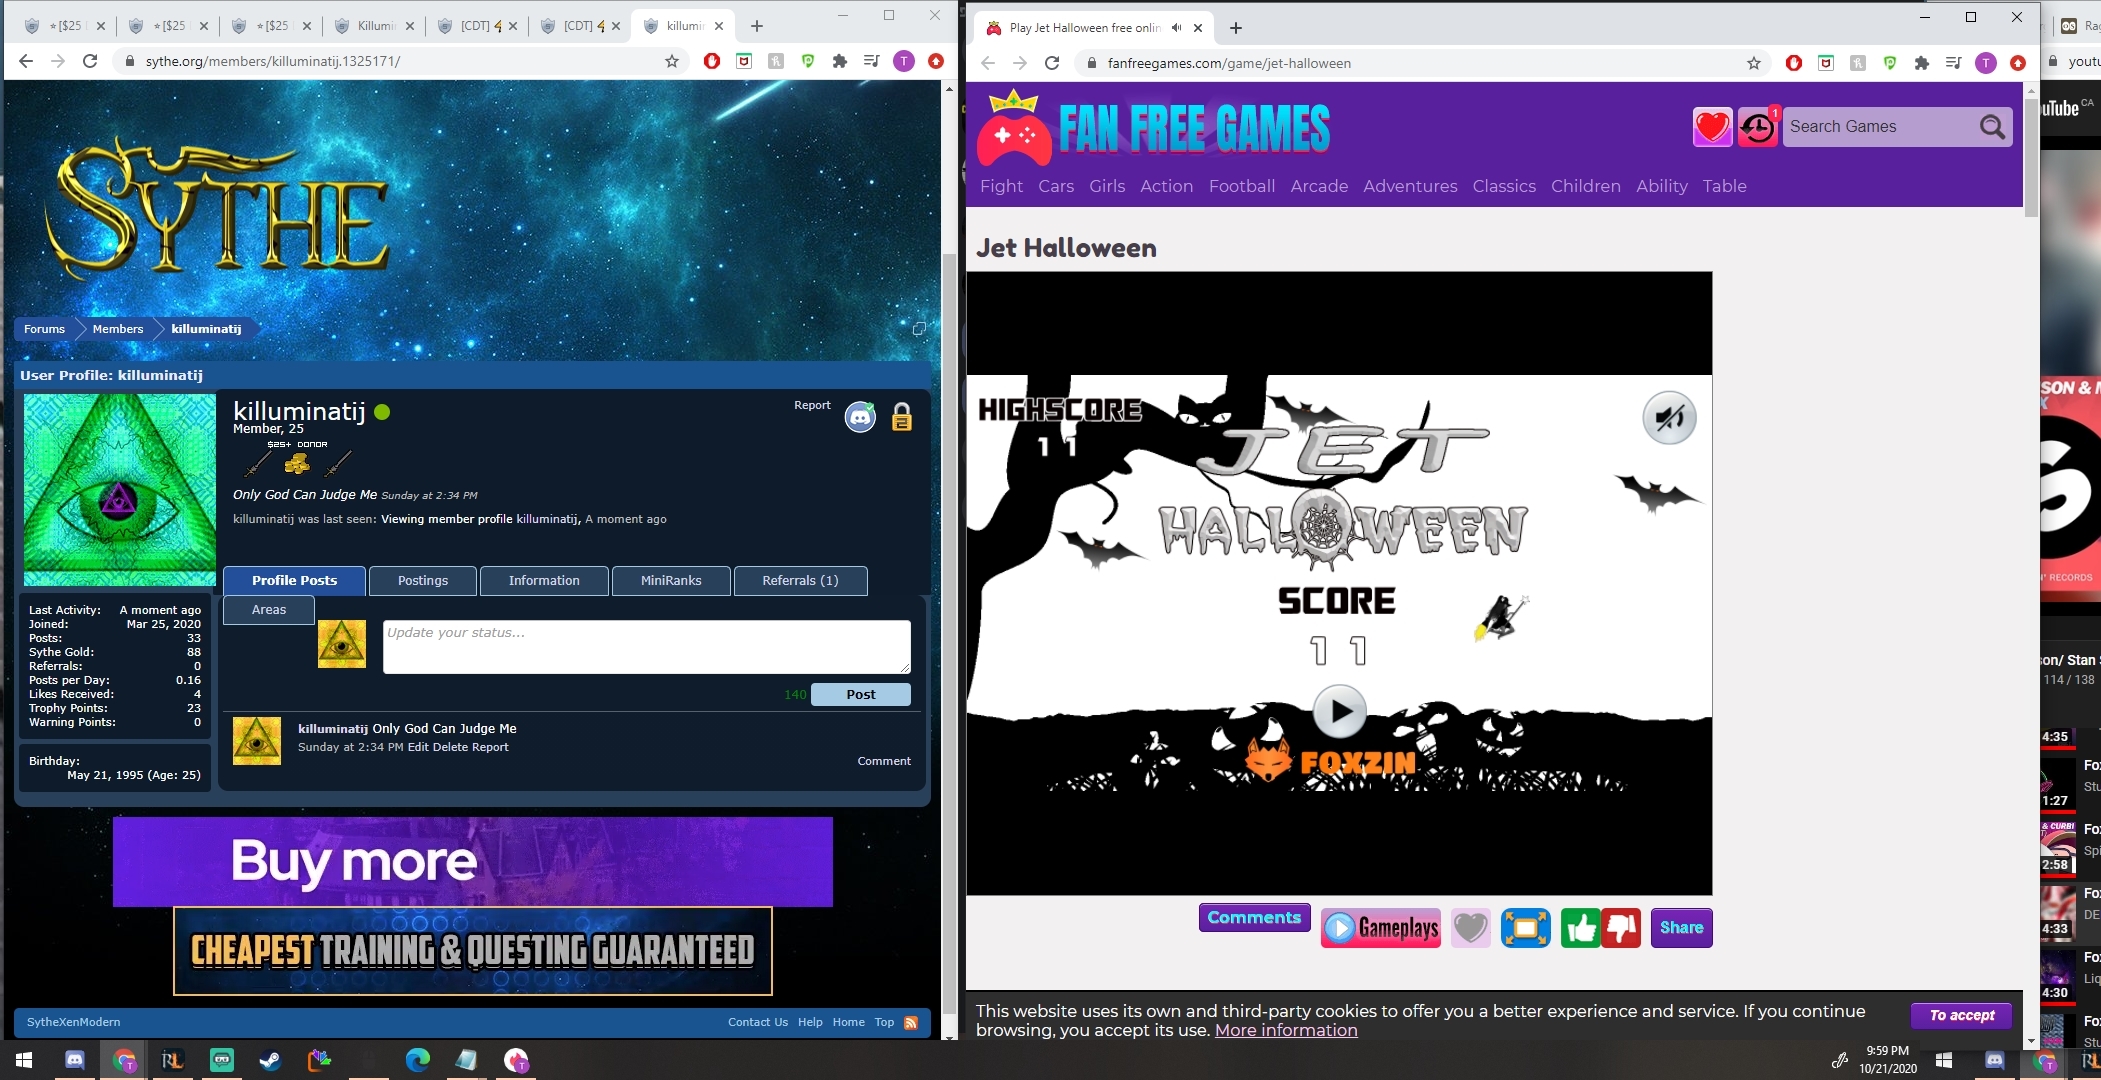Switch game to fullscreen with yellow frame icon

[1526, 929]
